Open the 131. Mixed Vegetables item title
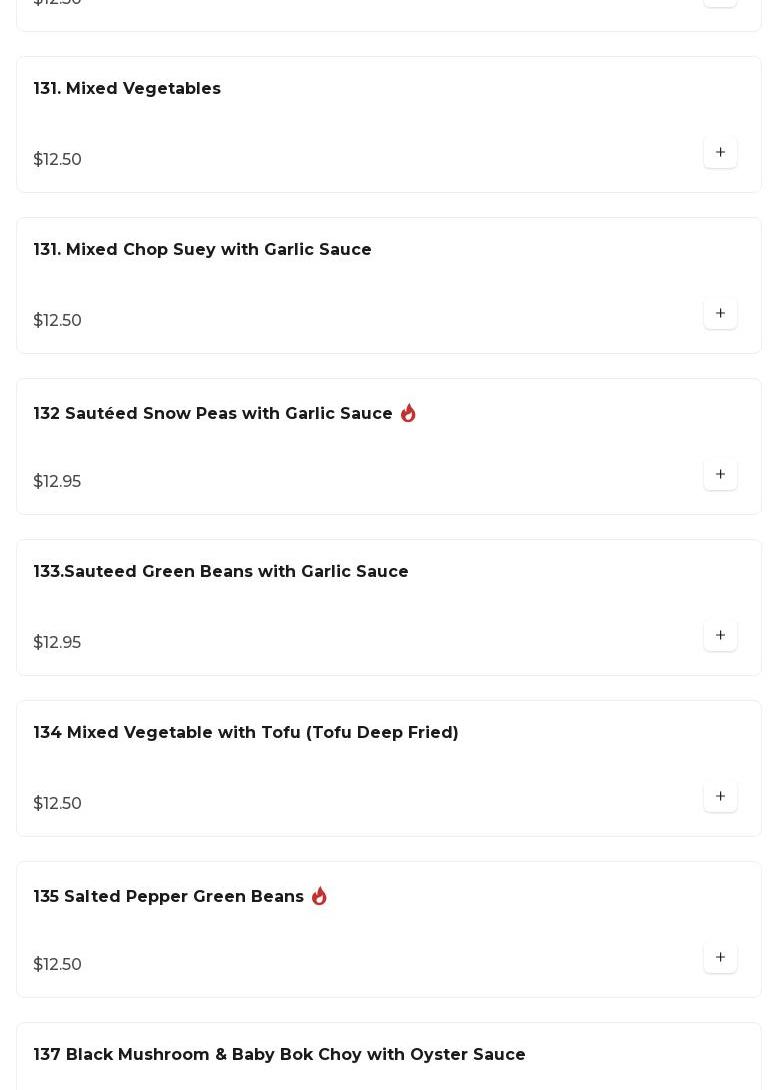Image resolution: width=778 pixels, height=1090 pixels. (x=127, y=89)
